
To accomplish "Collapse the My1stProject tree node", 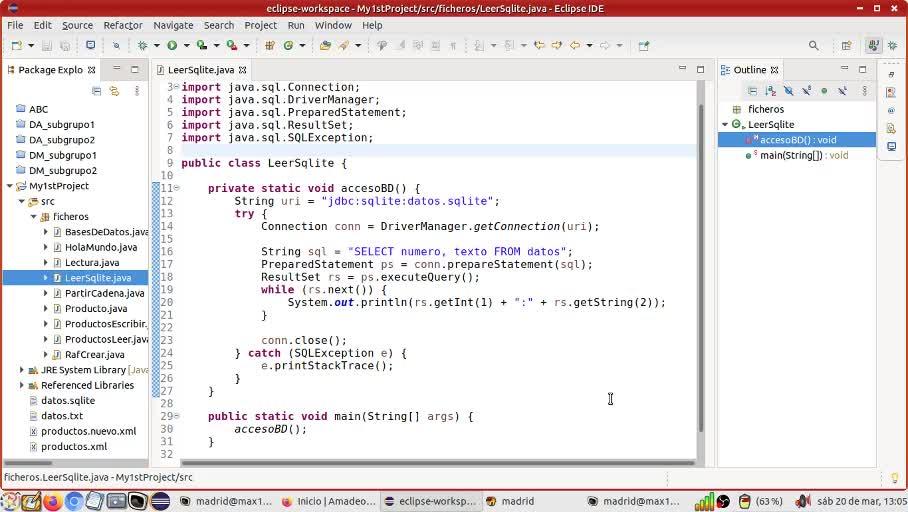I will tap(10, 186).
